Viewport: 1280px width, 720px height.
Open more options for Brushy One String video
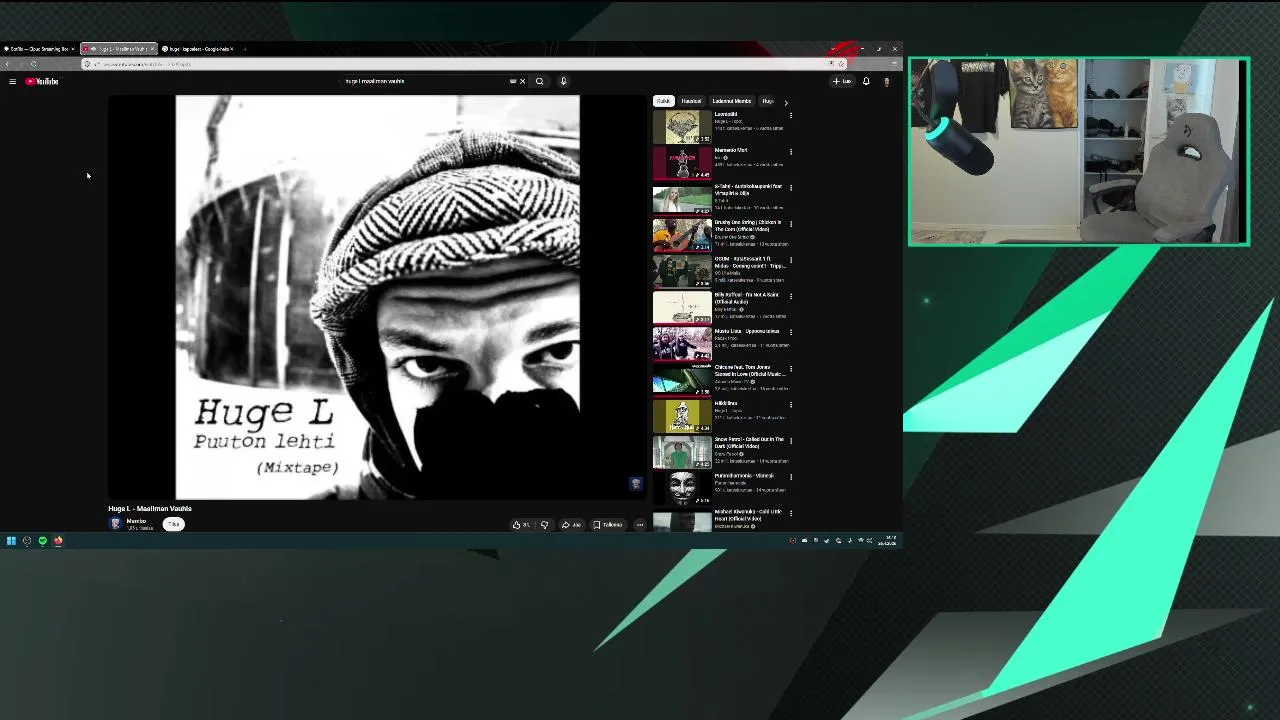tap(791, 224)
